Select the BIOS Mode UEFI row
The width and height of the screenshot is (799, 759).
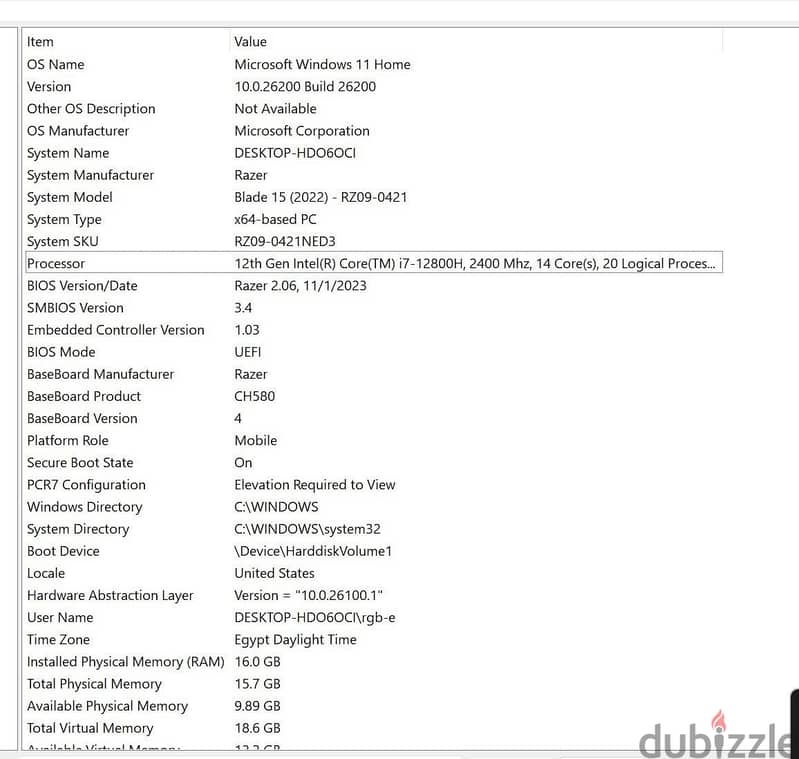(x=374, y=352)
